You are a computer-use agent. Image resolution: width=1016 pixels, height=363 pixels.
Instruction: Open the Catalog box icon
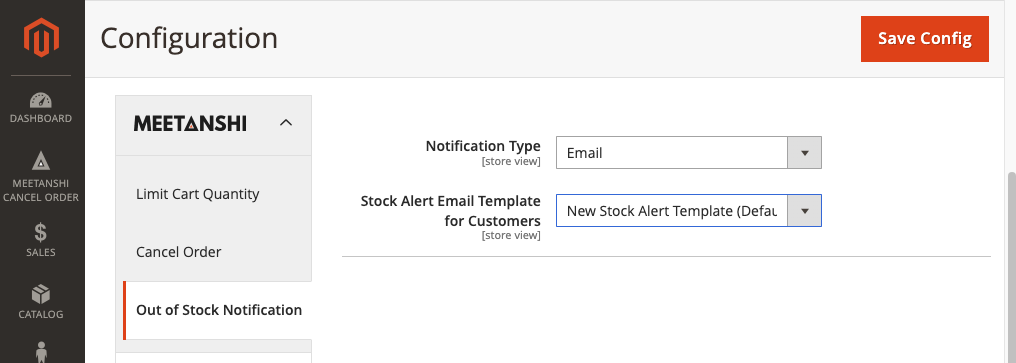pos(41,295)
